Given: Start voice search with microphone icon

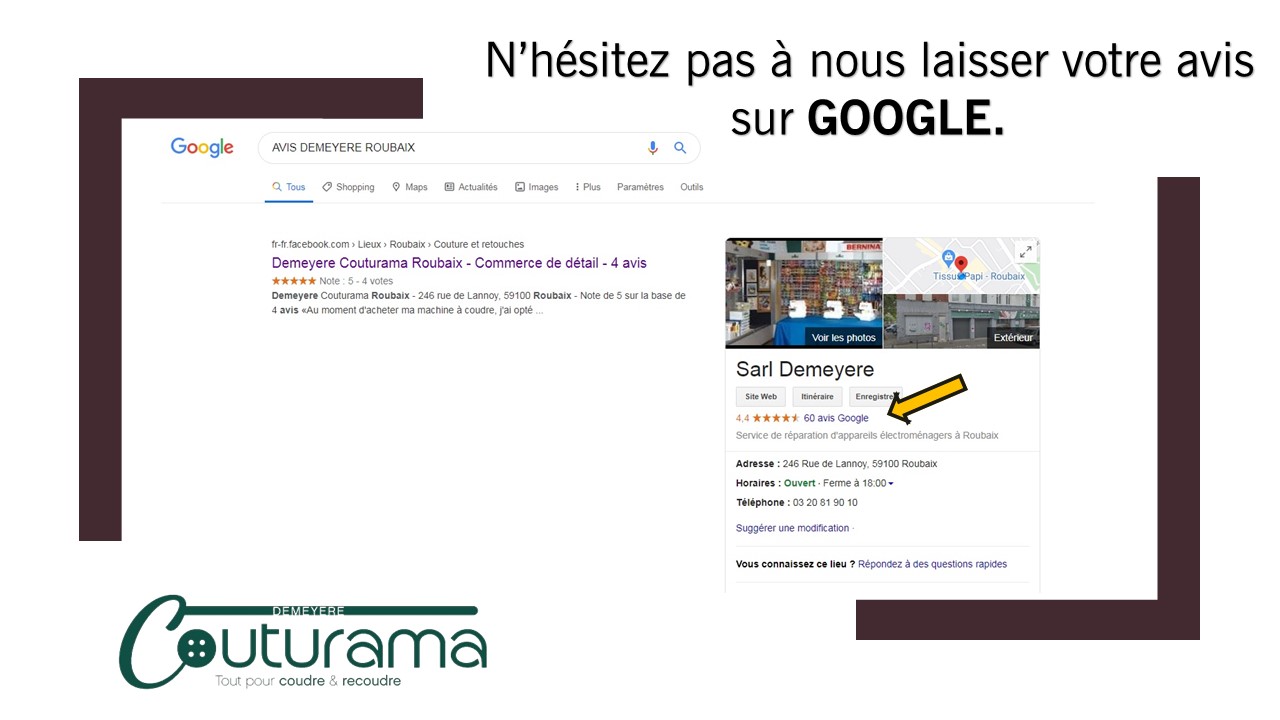Looking at the screenshot, I should 653,148.
